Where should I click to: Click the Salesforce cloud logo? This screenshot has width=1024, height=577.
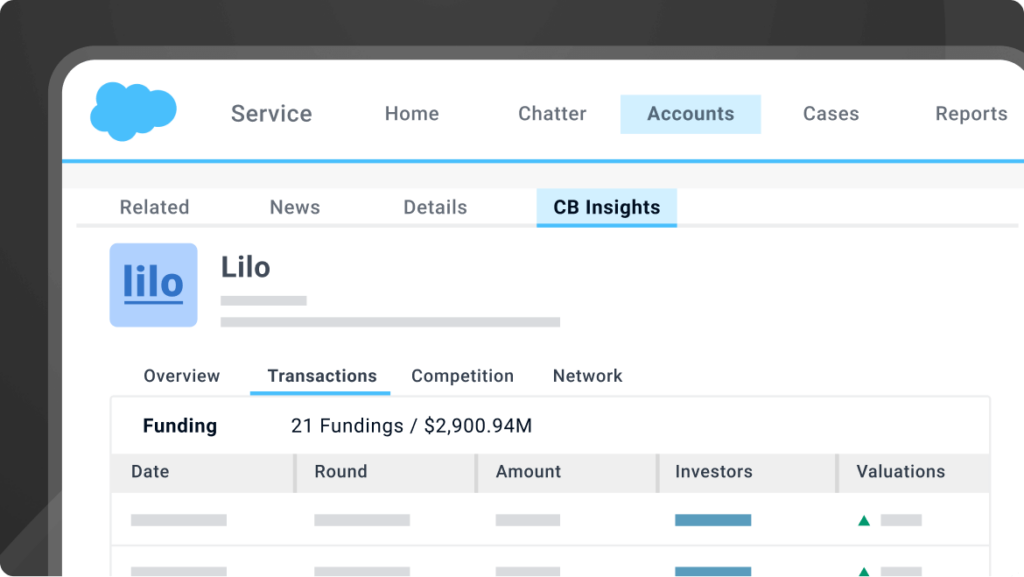pos(133,111)
